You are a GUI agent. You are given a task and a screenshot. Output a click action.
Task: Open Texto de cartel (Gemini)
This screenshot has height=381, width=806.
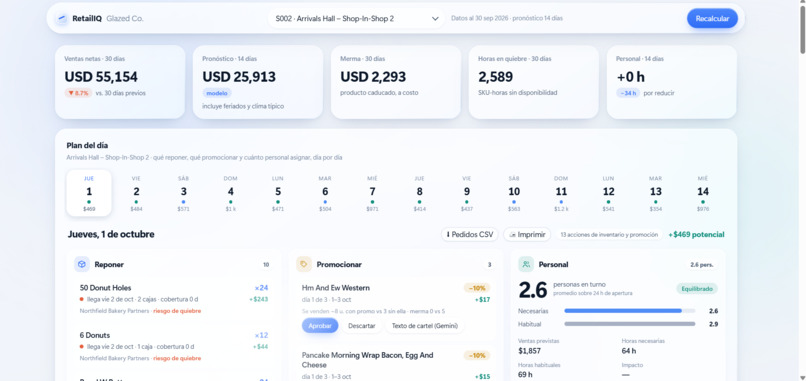[425, 325]
